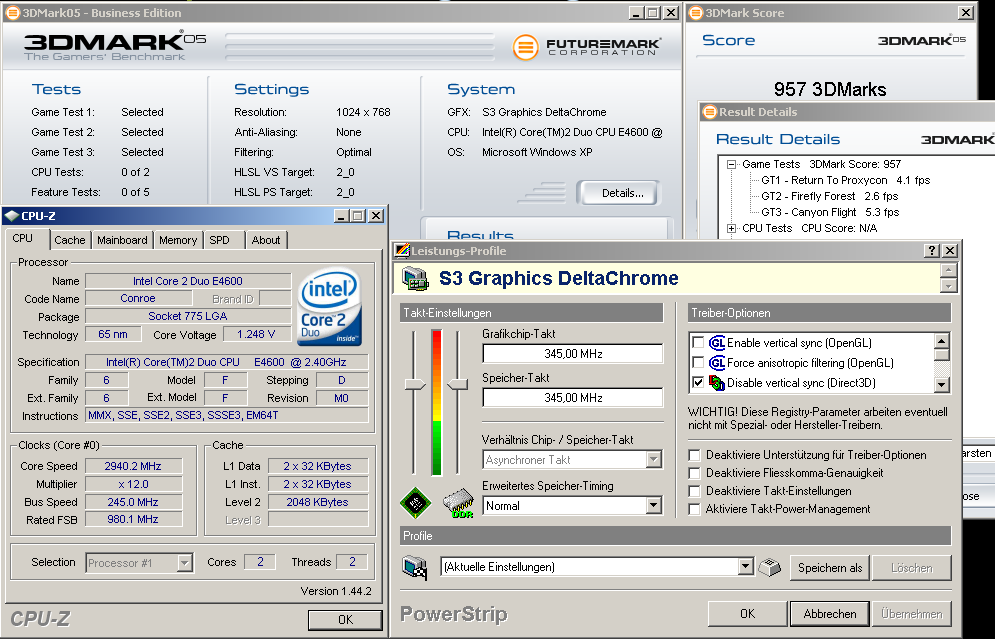Click the Multiplier x 12.0 value
This screenshot has width=995, height=639.
pyautogui.click(x=134, y=484)
